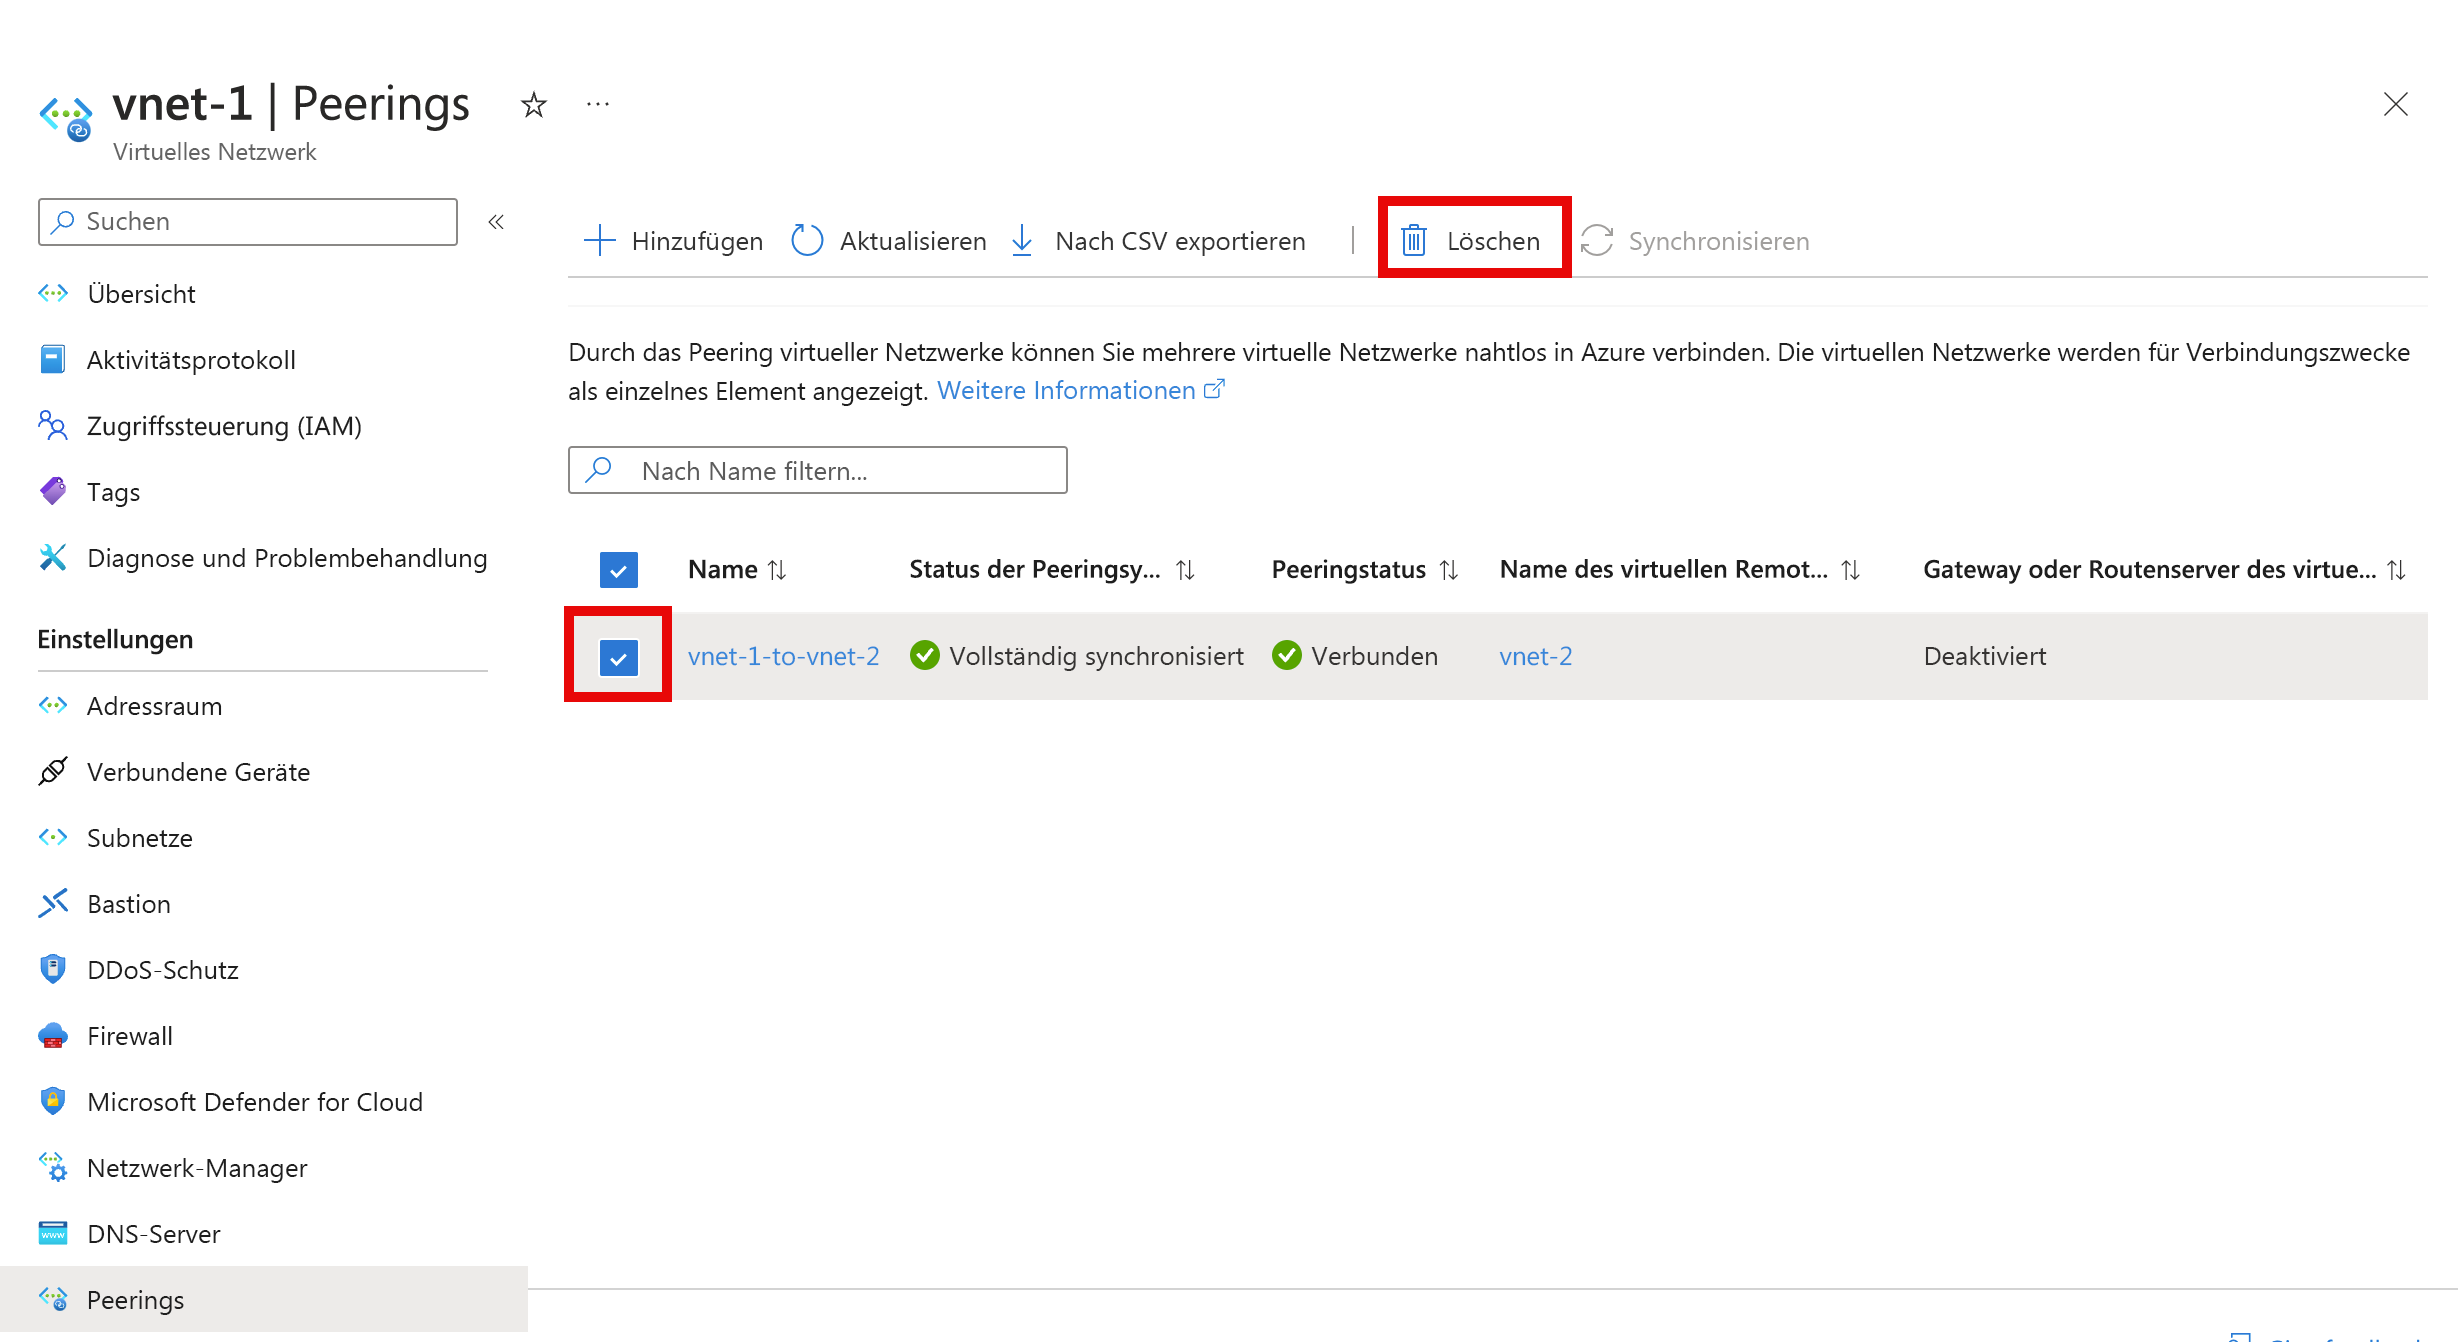Open Hinzufügen with the plus icon
Screen dimensions: 2458x1342
(600, 240)
